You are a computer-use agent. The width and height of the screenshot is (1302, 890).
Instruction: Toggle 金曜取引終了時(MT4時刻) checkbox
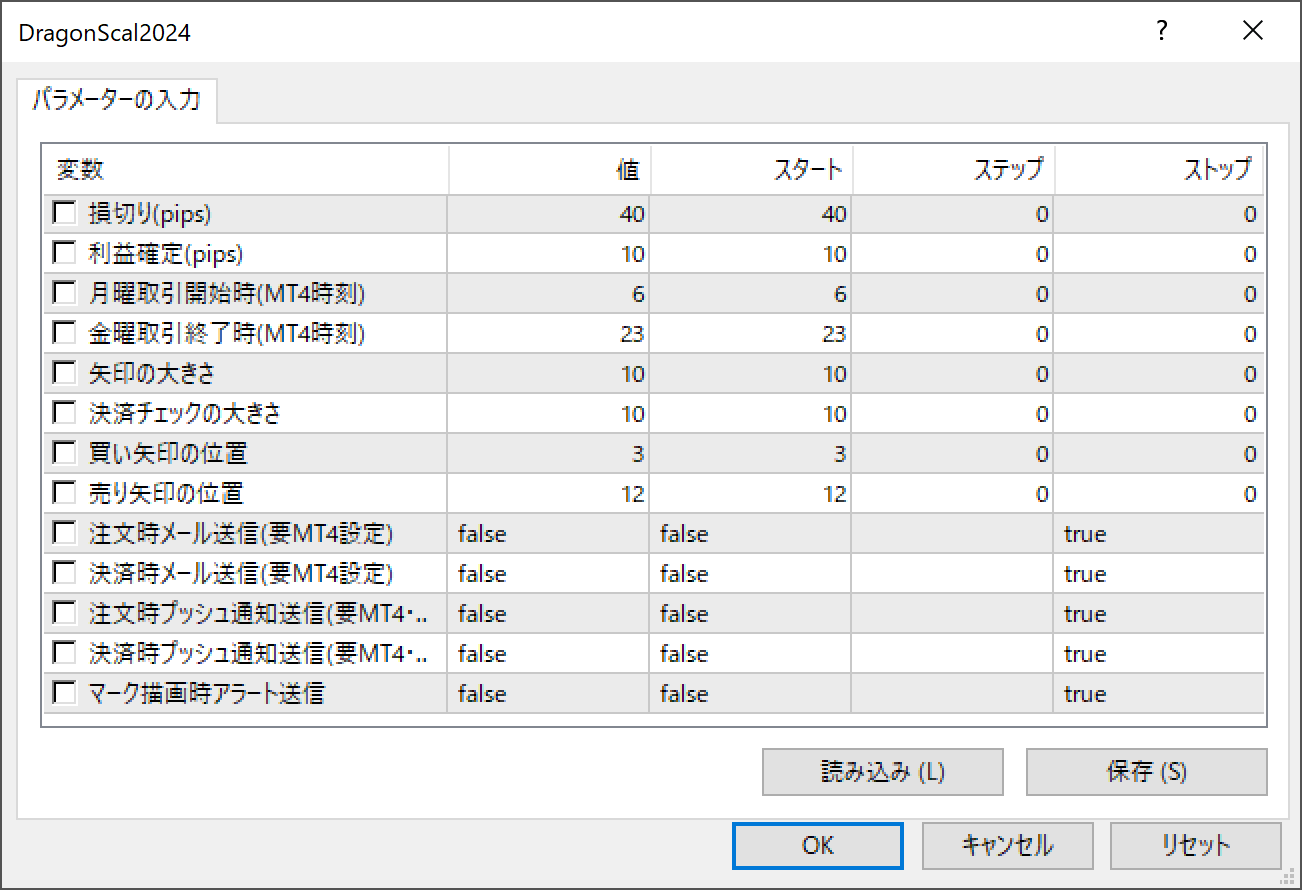pos(65,333)
